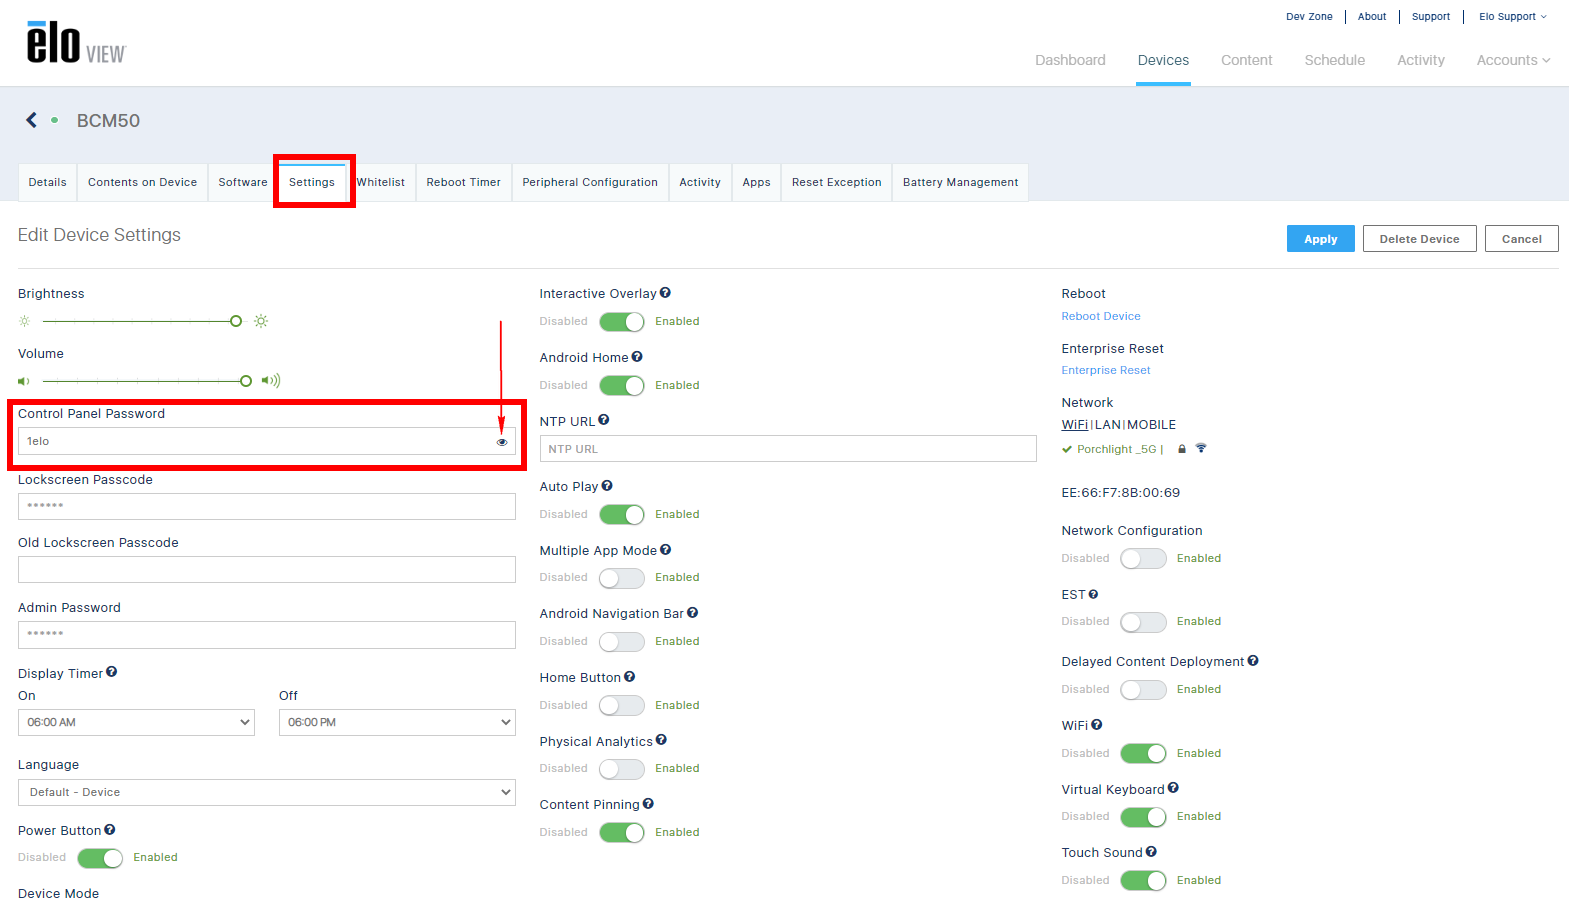Screen dimensions: 1569x904
Task: Switch to the Whitelist tab
Action: tap(381, 182)
